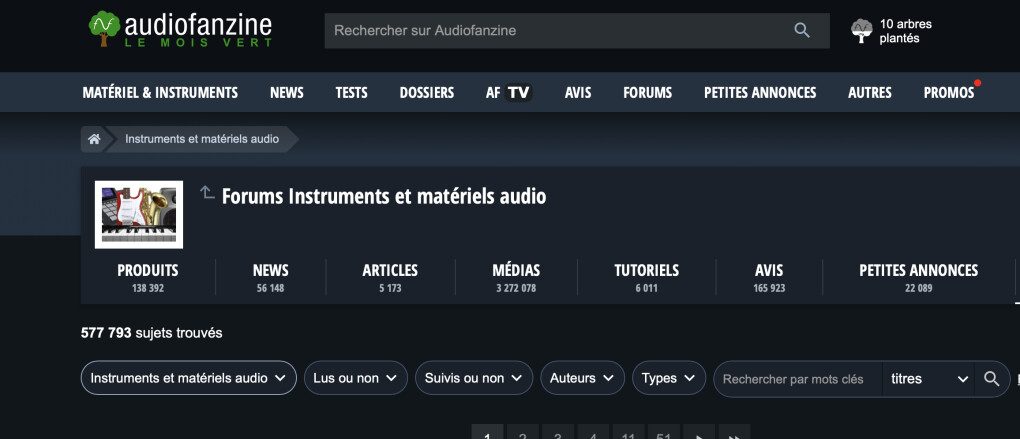Open the Petites Annonces navigation item
This screenshot has height=439, width=1020.
pos(760,93)
